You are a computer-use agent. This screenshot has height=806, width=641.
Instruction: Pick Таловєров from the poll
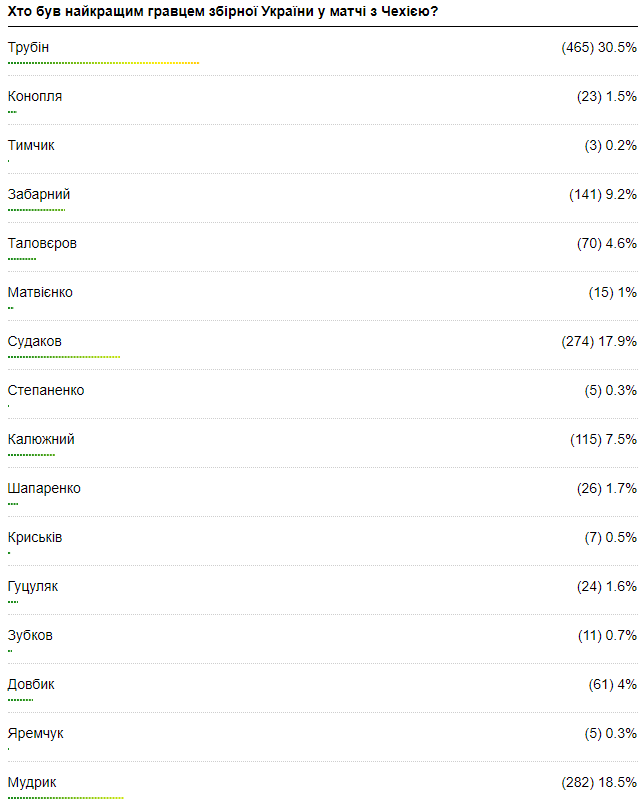tap(42, 244)
